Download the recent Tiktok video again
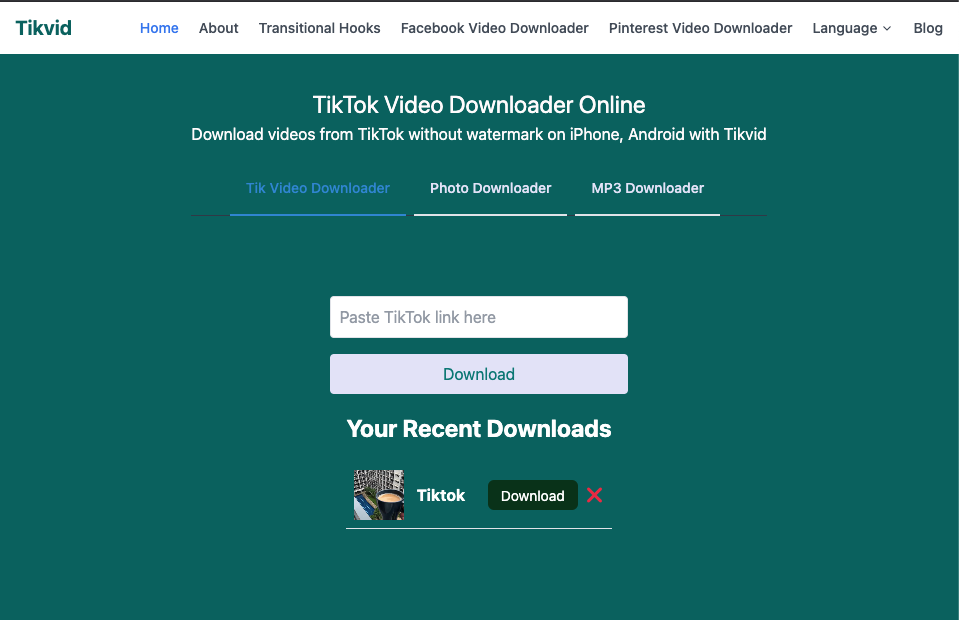The width and height of the screenshot is (959, 620). 533,495
